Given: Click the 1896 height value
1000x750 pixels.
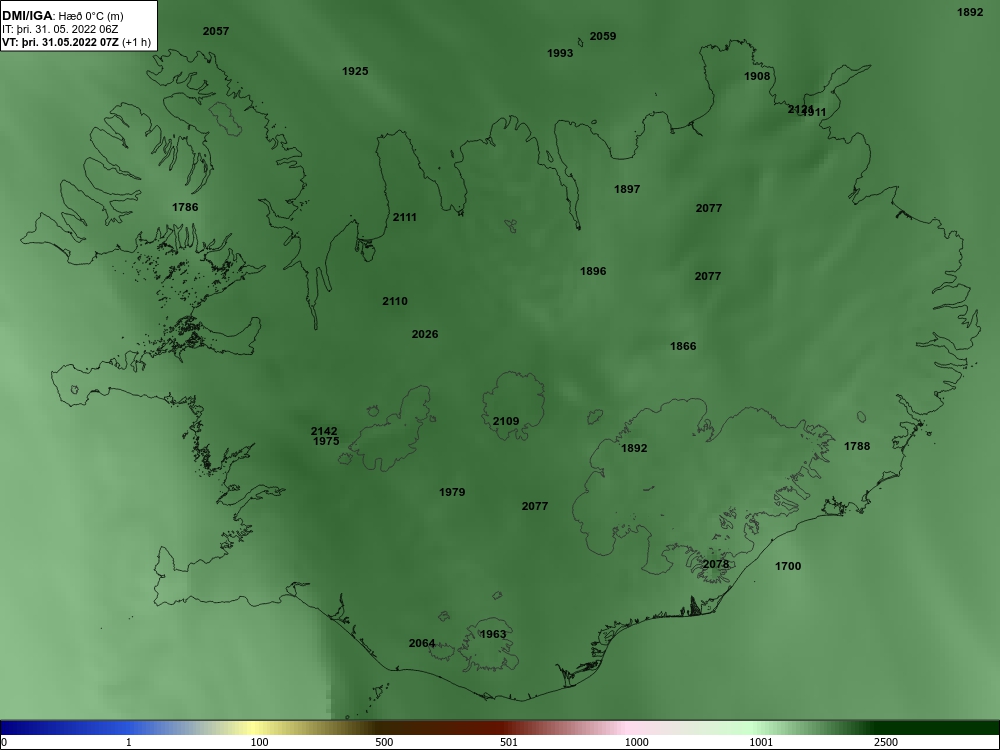Looking at the screenshot, I should [x=593, y=272].
